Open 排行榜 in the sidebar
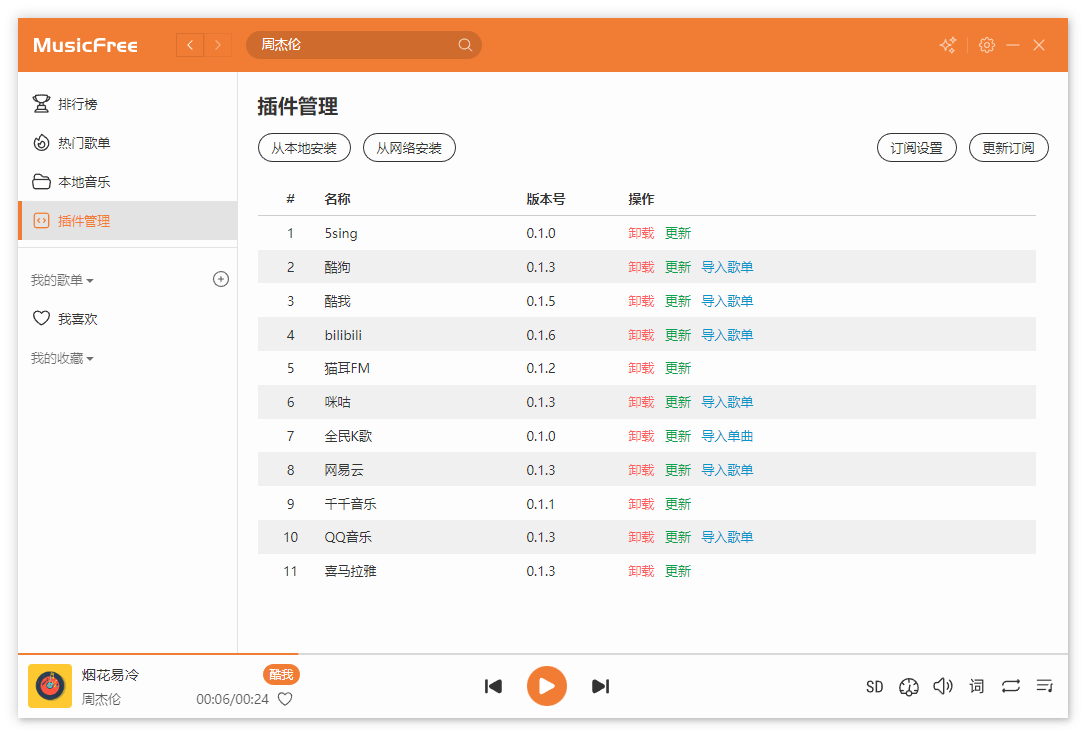Image resolution: width=1086 pixels, height=738 pixels. pyautogui.click(x=77, y=104)
